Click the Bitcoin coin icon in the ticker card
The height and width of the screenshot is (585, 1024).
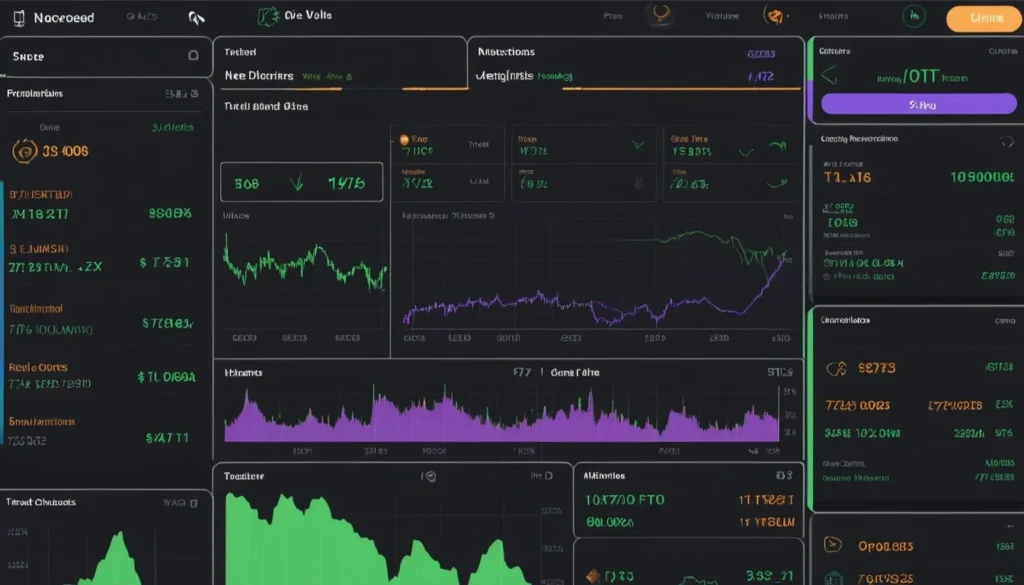(x=403, y=138)
